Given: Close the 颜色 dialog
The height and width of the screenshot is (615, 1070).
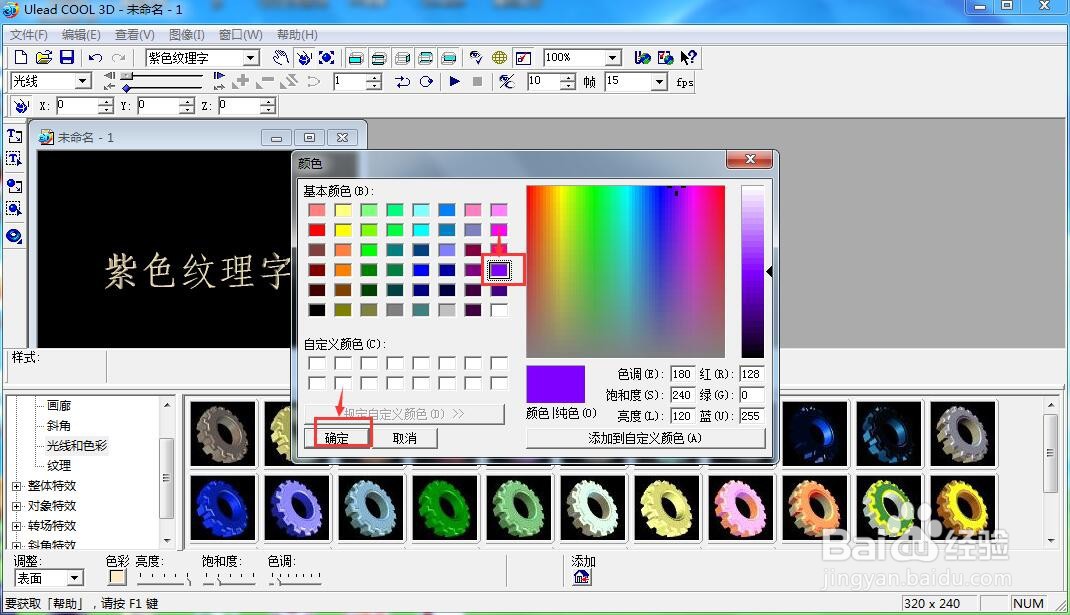Looking at the screenshot, I should point(750,159).
